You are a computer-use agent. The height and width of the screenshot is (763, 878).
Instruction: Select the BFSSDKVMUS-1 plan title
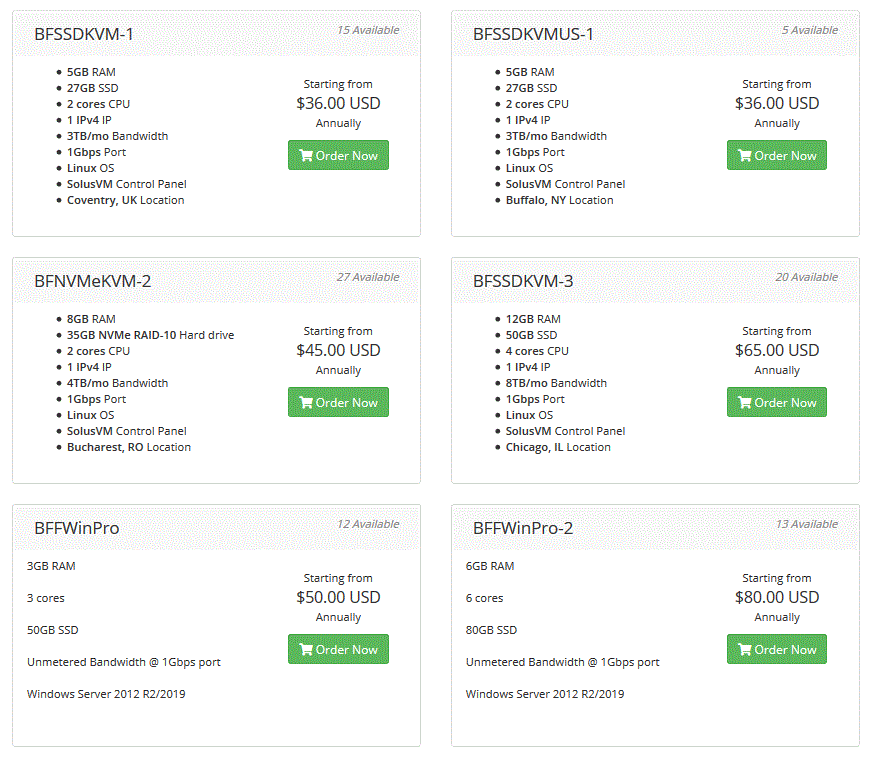tap(533, 34)
